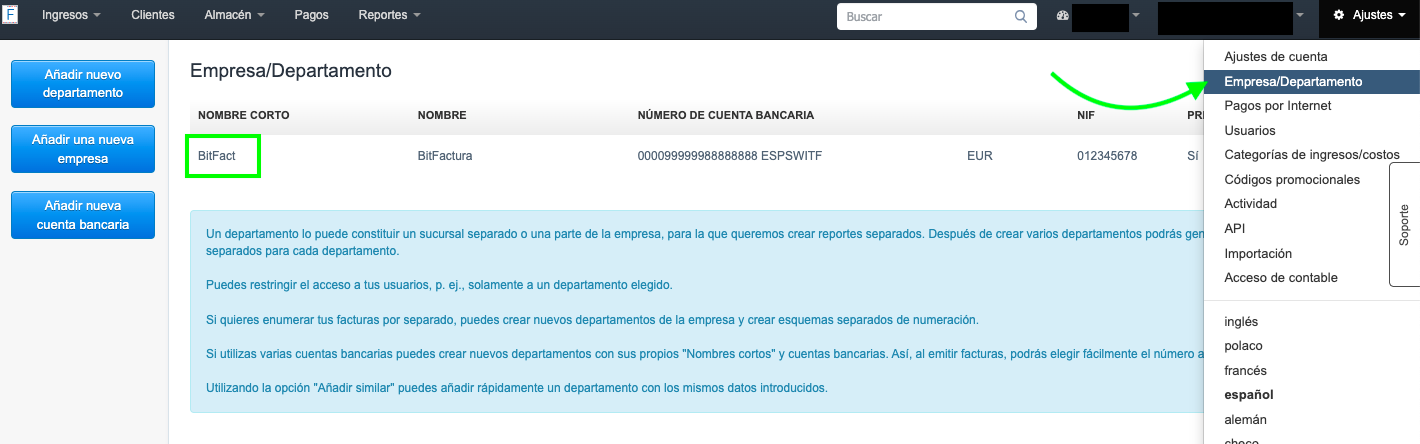Open the Clientes menu item
1420x444 pixels.
153,16
